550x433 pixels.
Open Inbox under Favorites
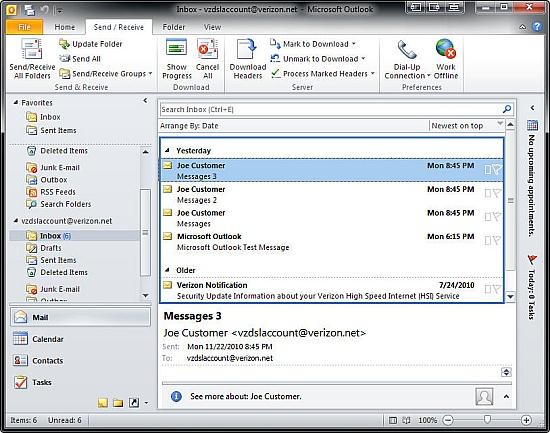point(43,117)
